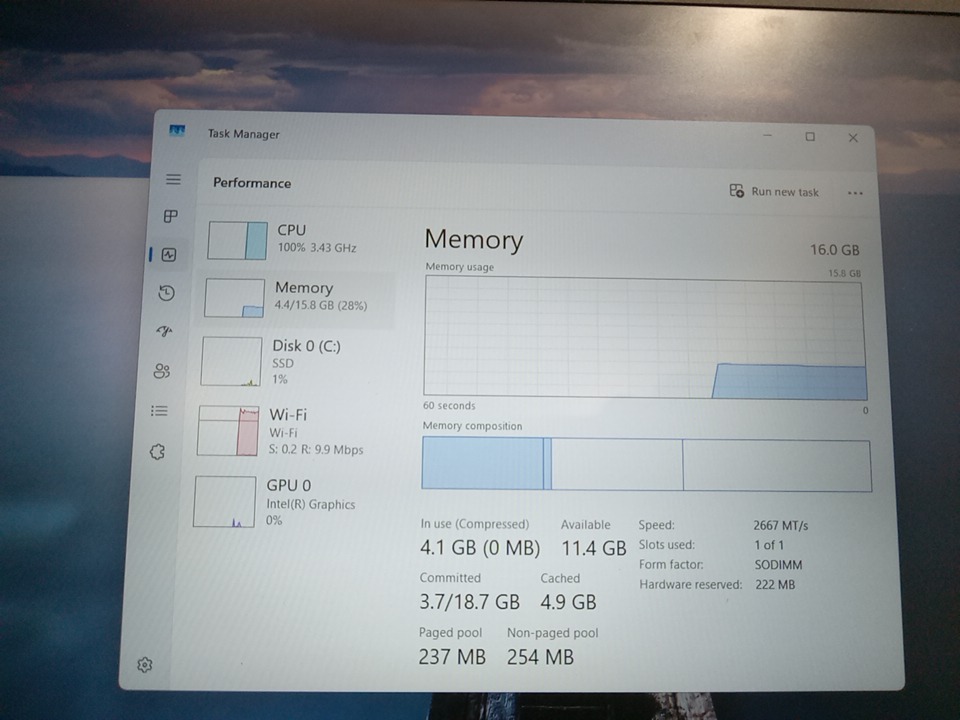Open the three-dot more options menu
This screenshot has height=720, width=960.
click(x=855, y=193)
